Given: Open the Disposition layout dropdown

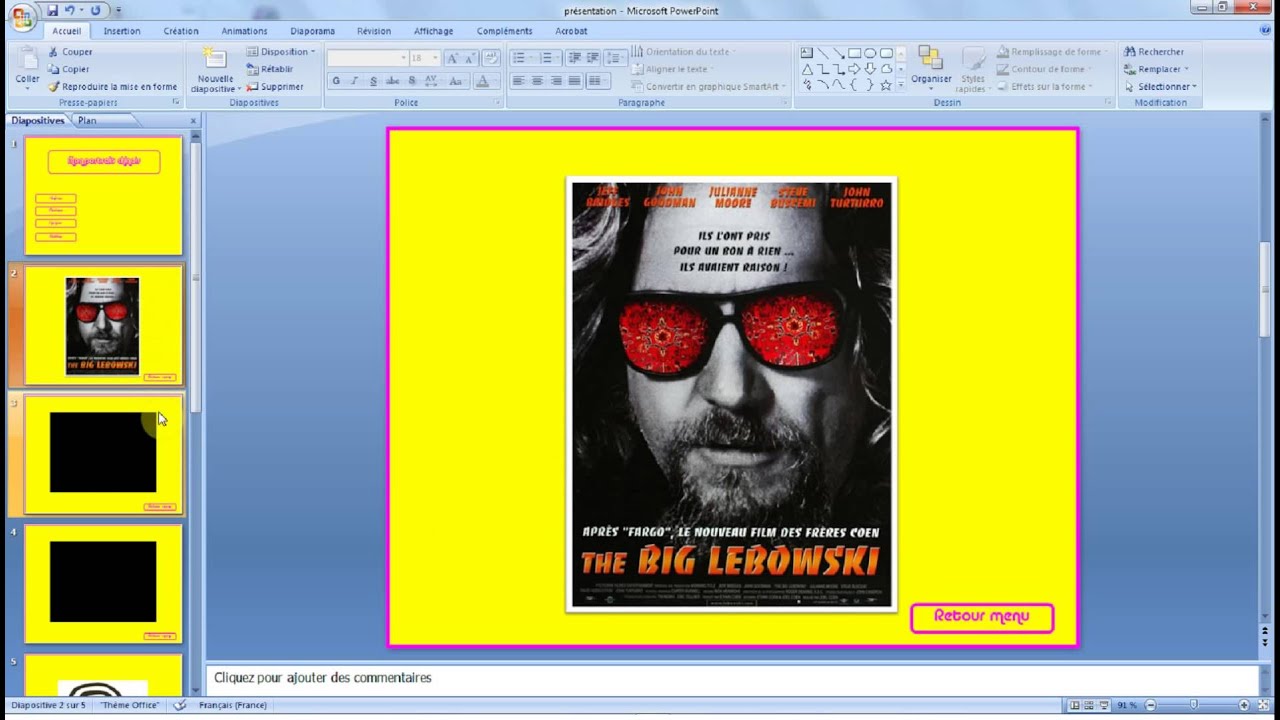Looking at the screenshot, I should click(281, 52).
